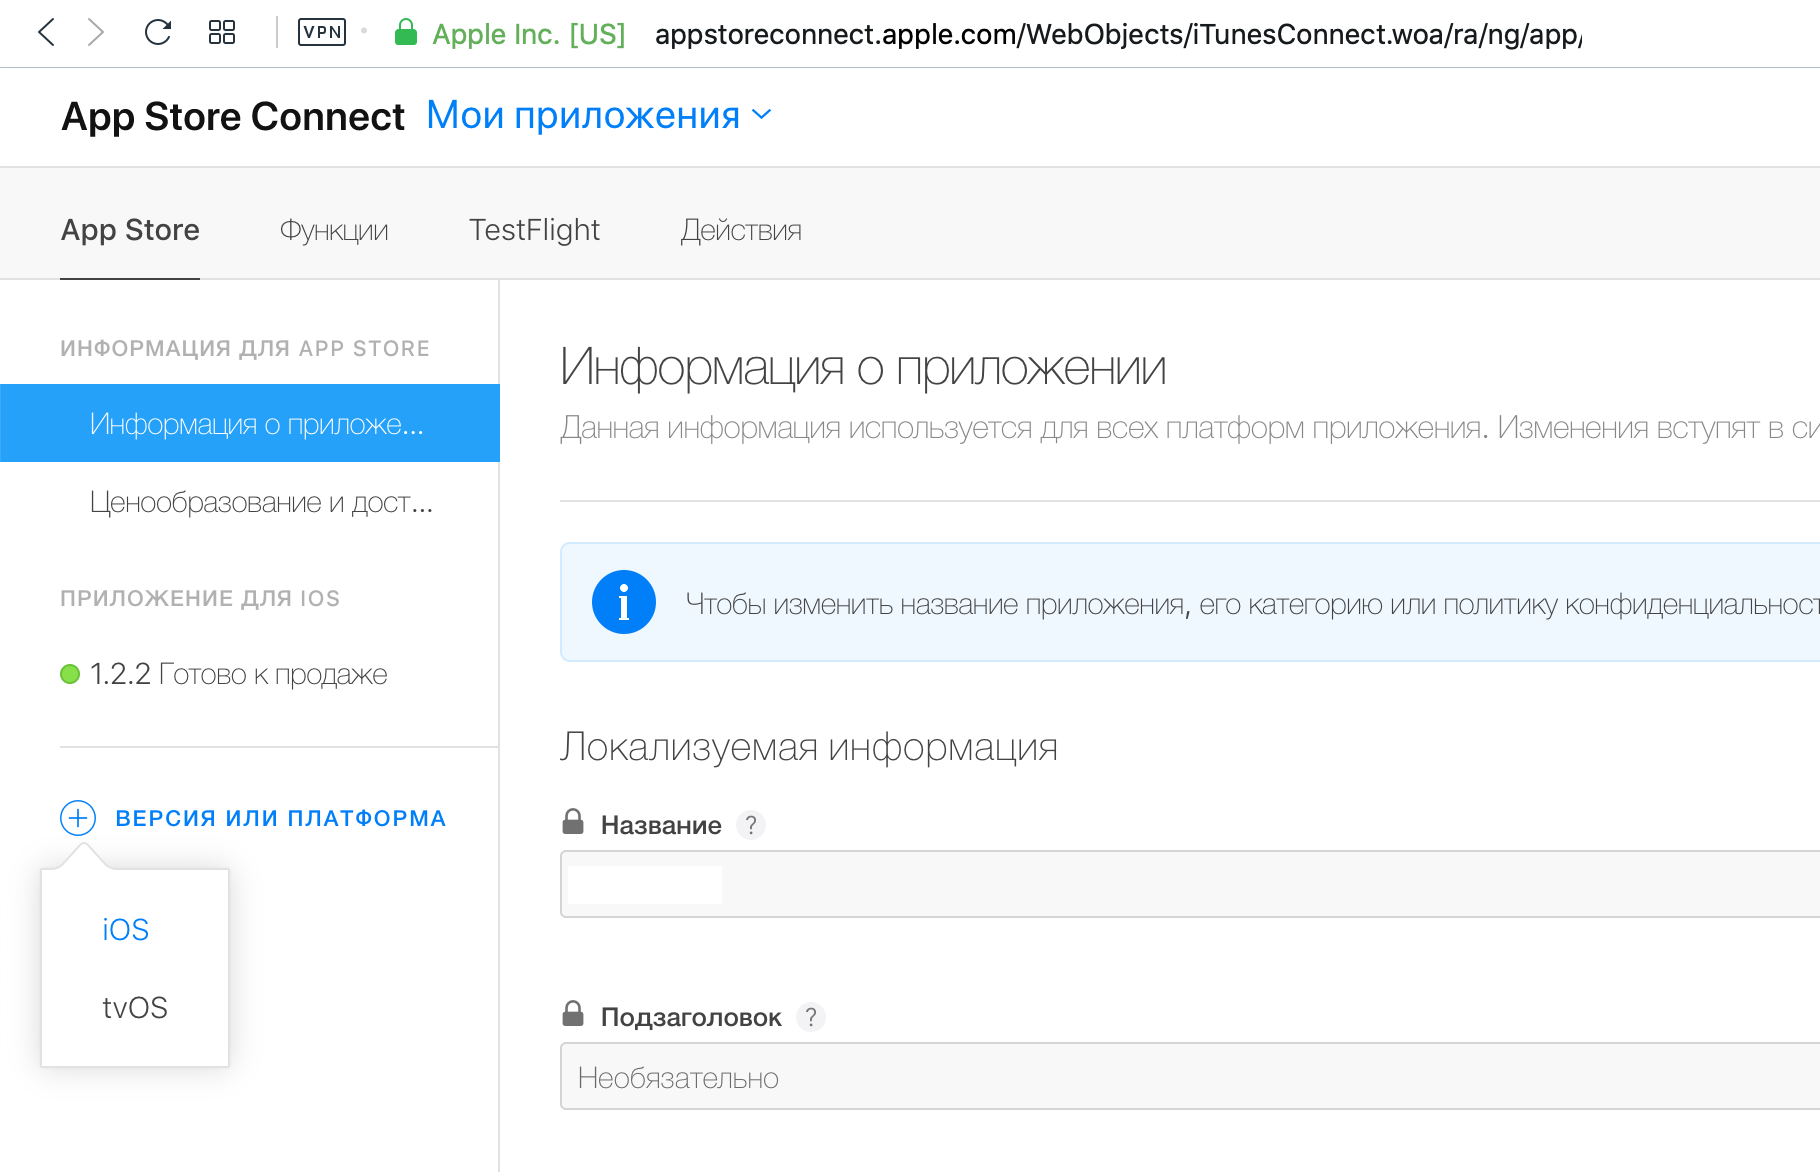Click the Подзаголовок field with Необязательно placeholder
This screenshot has width=1820, height=1172.
point(1190,1076)
